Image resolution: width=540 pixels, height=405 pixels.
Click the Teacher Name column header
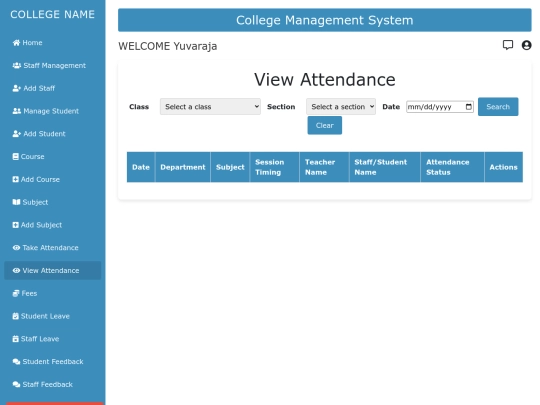point(324,167)
